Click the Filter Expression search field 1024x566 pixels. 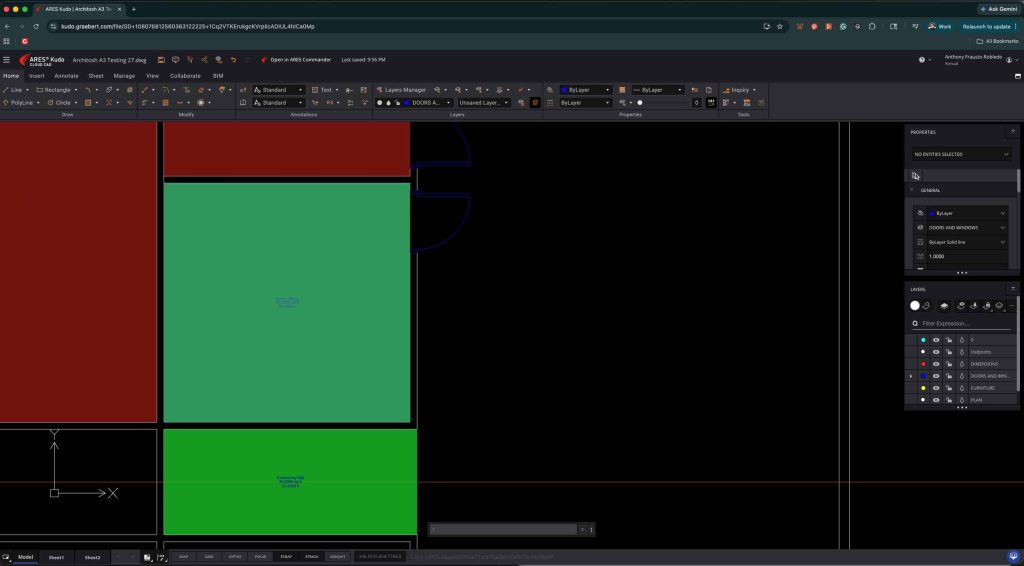pyautogui.click(x=961, y=323)
